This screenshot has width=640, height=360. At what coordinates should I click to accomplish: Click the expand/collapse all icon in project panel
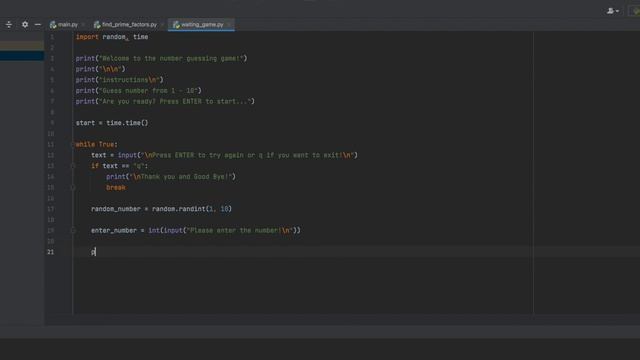(x=9, y=24)
